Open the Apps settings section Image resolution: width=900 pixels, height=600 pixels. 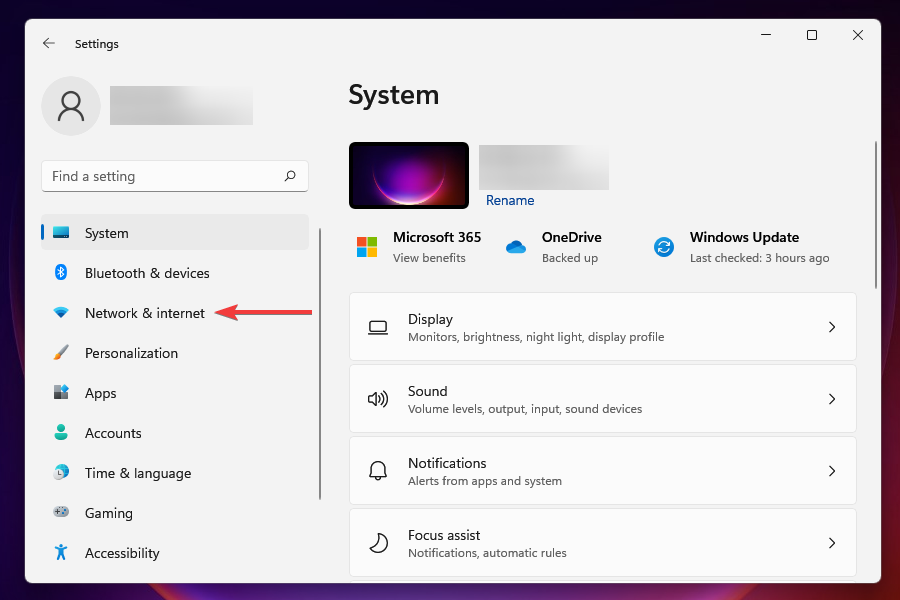[175, 393]
